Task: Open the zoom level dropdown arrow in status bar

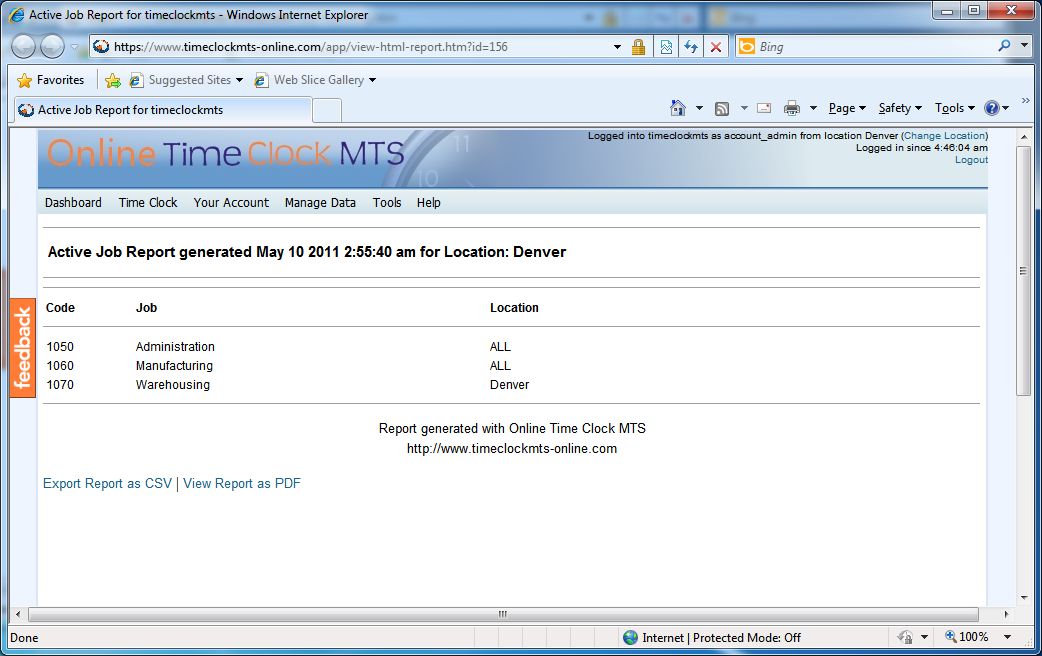Action: 1007,637
